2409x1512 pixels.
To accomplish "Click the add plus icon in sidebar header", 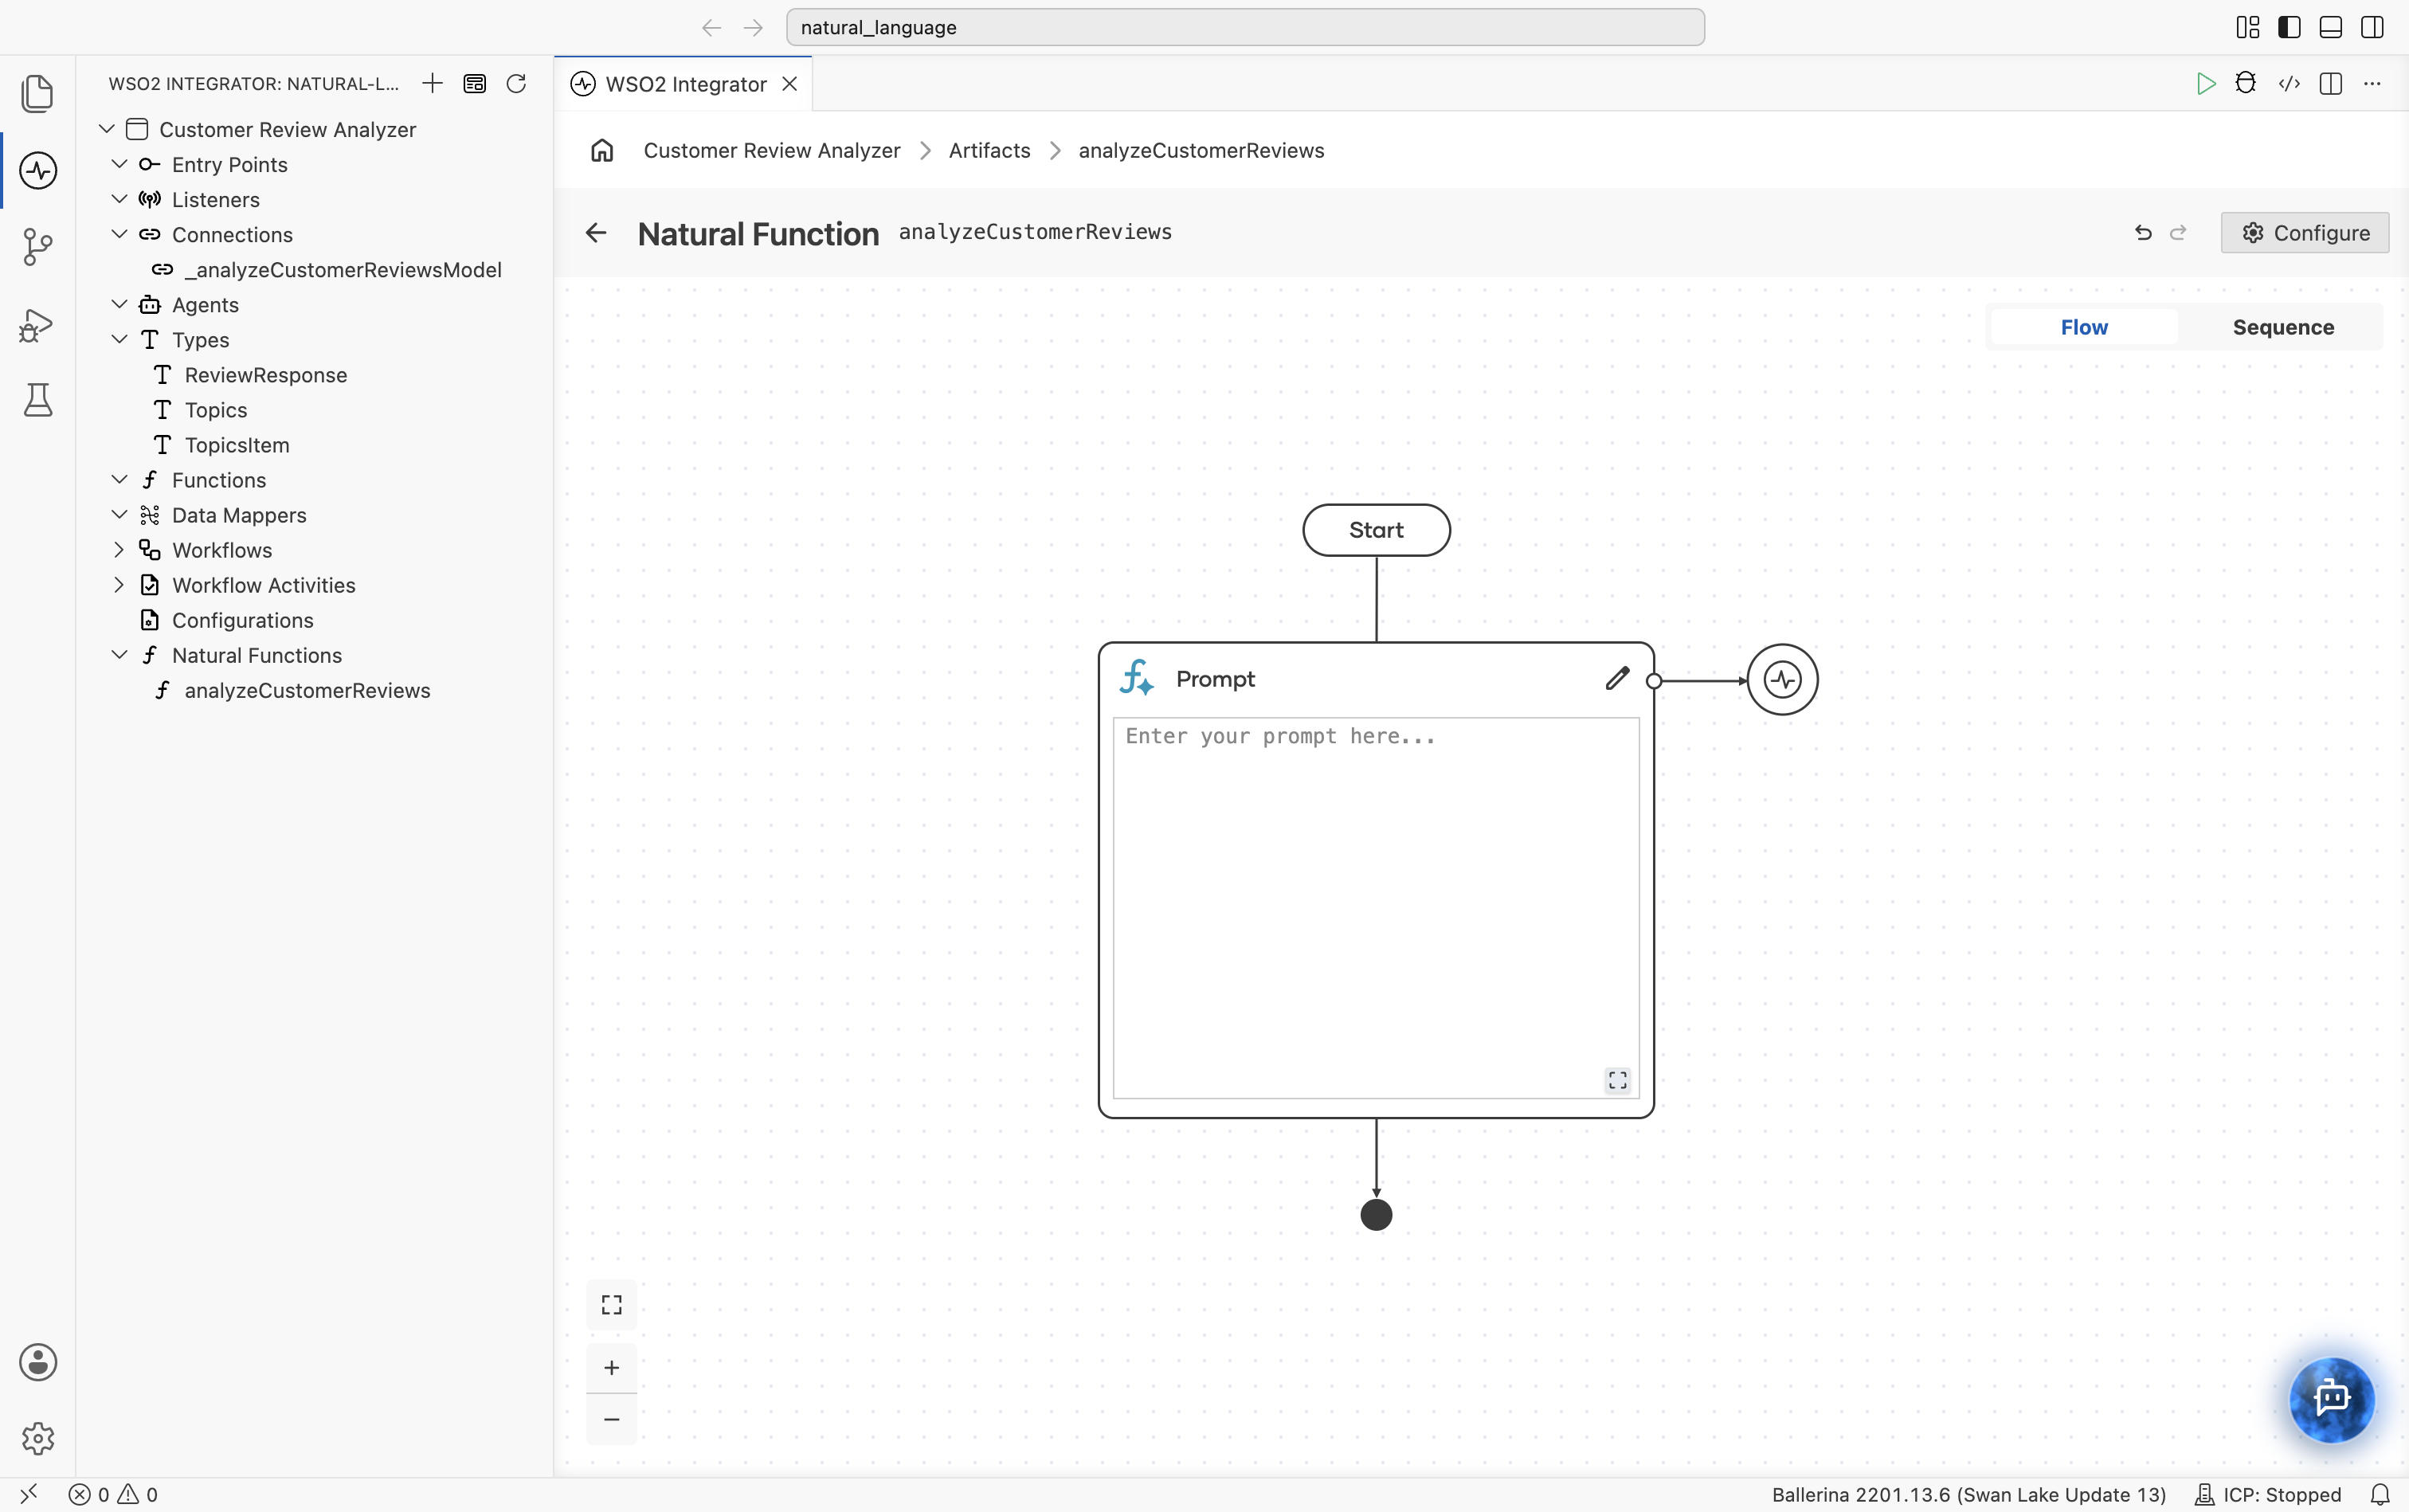I will coord(432,84).
